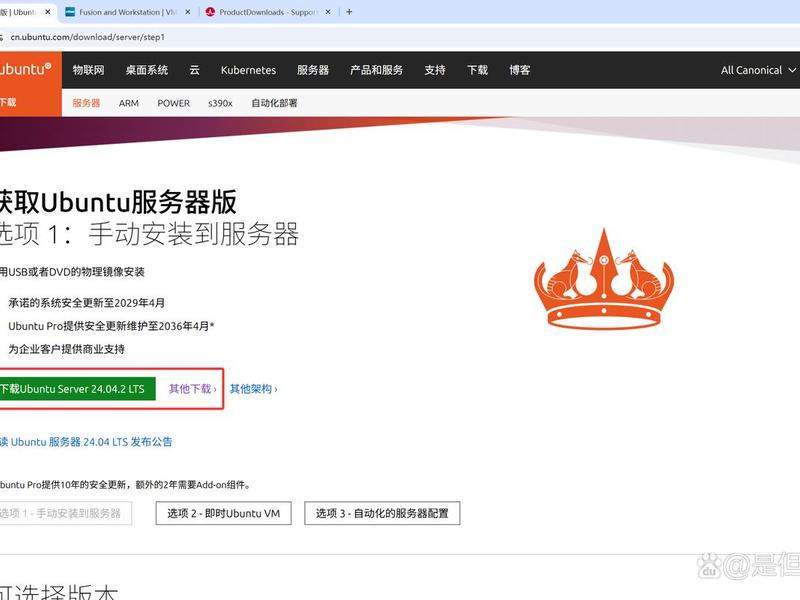Viewport: 800px width, 600px height.
Task: Select the s390x sub-navigation tab
Action: (x=220, y=103)
